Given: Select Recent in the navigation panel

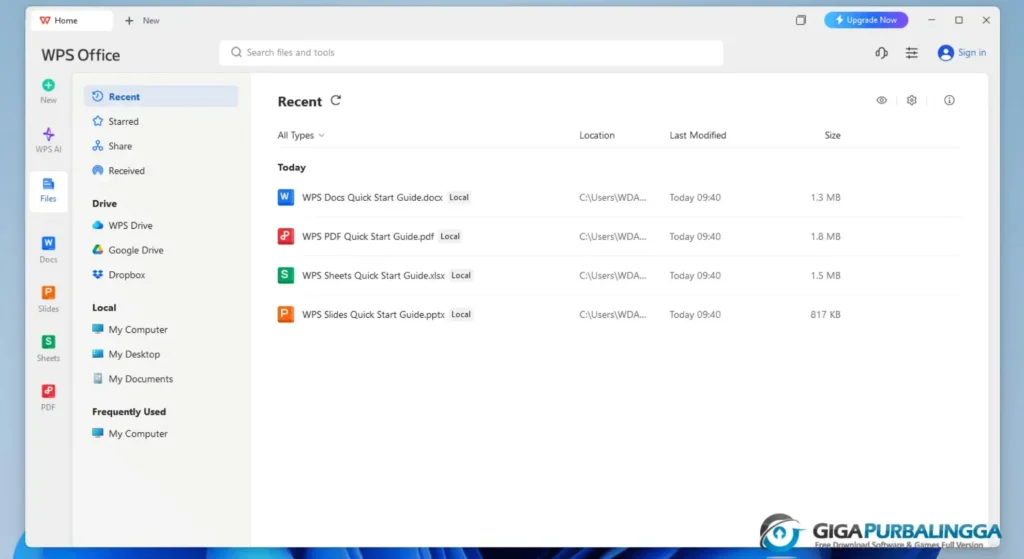Looking at the screenshot, I should [x=161, y=97].
